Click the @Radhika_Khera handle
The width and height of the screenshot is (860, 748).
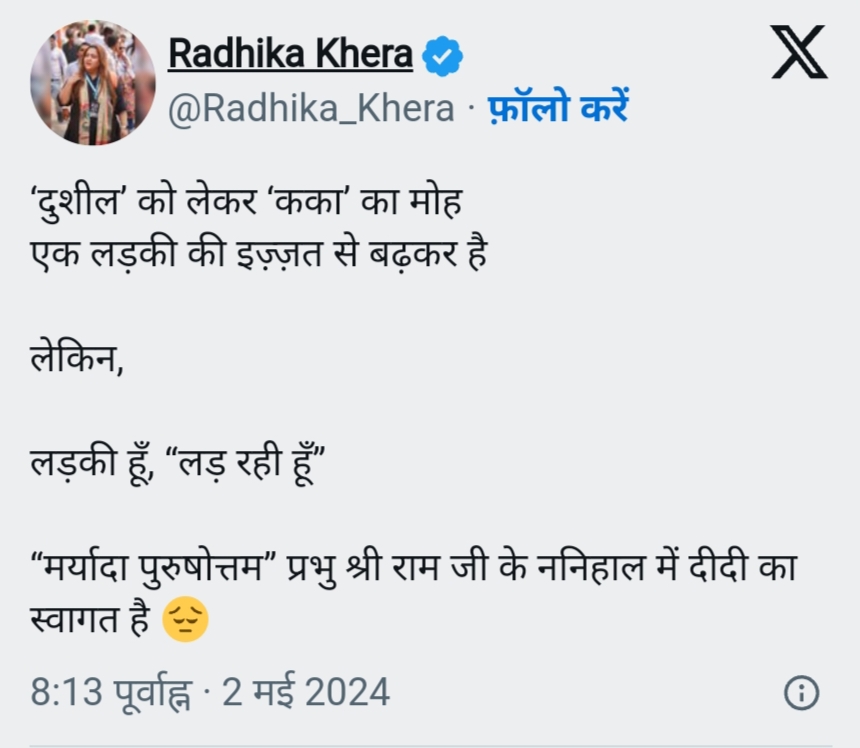coord(310,109)
